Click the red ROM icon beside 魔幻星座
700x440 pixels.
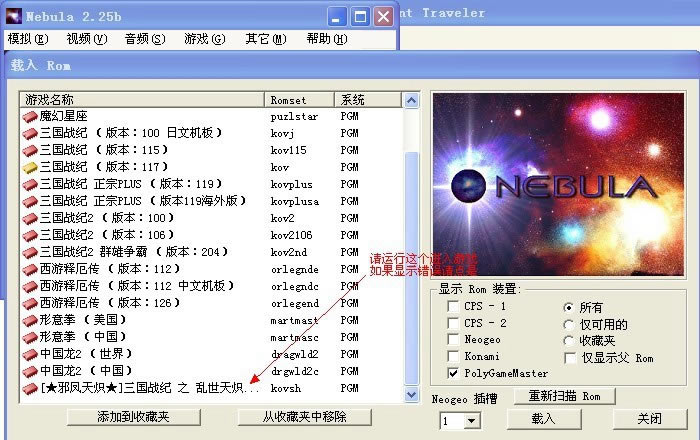point(30,117)
